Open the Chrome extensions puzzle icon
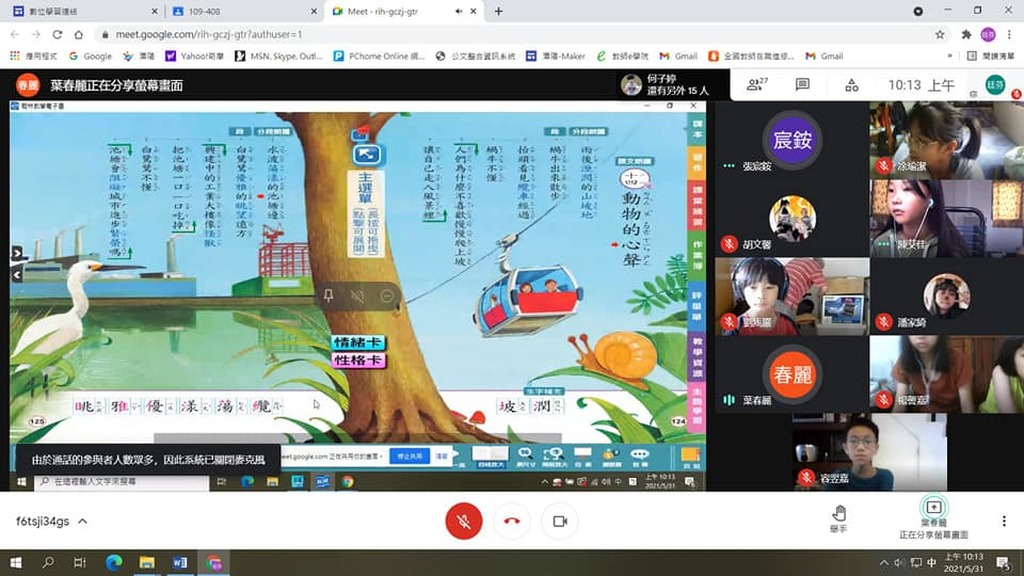Viewport: 1024px width, 576px height. coord(967,35)
